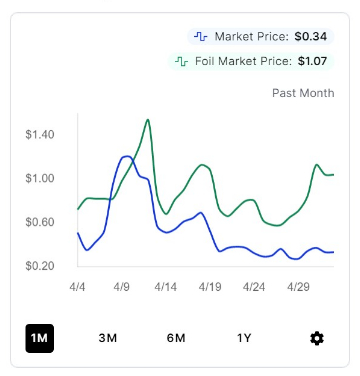Viewport: 360px width, 376px height.
Task: Click the $1.00 price axis label
Action: (x=40, y=178)
